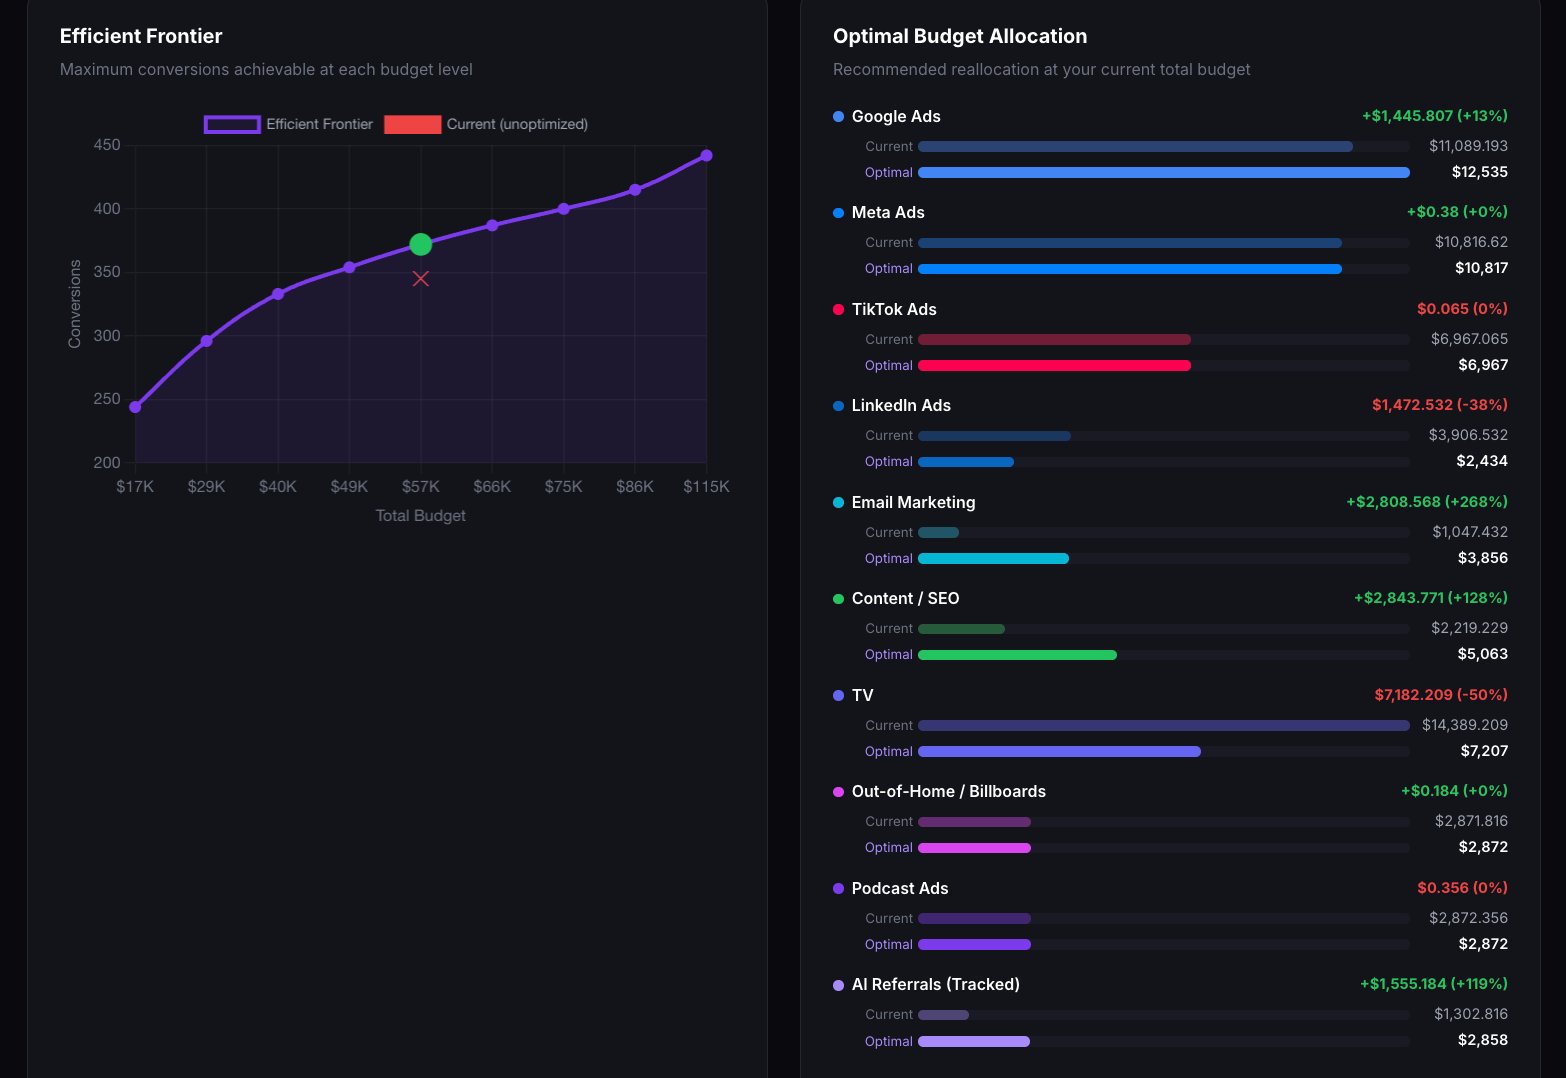The width and height of the screenshot is (1566, 1078).
Task: Click the Google Ads optimal value "$12,535"
Action: [x=1480, y=172]
